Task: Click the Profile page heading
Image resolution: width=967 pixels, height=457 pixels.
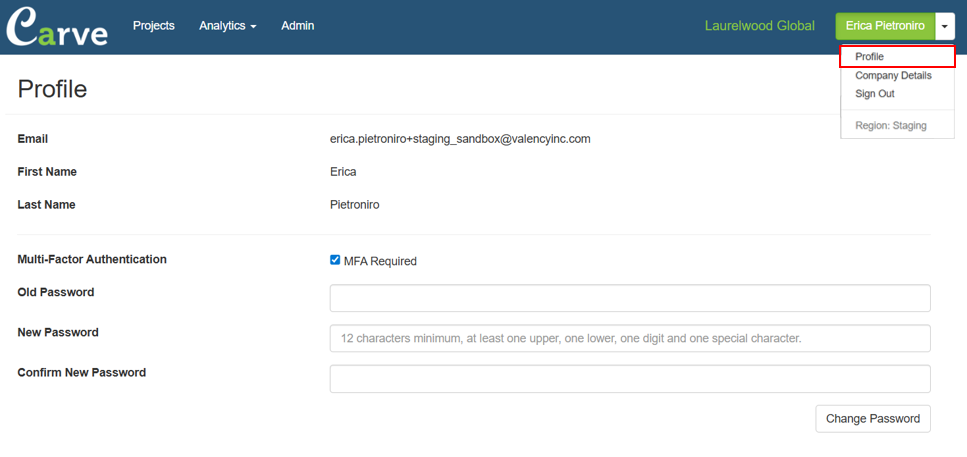Action: point(52,89)
